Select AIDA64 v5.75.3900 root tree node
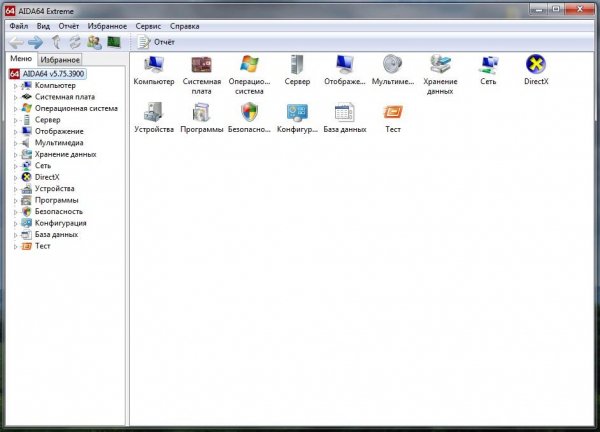 point(53,73)
